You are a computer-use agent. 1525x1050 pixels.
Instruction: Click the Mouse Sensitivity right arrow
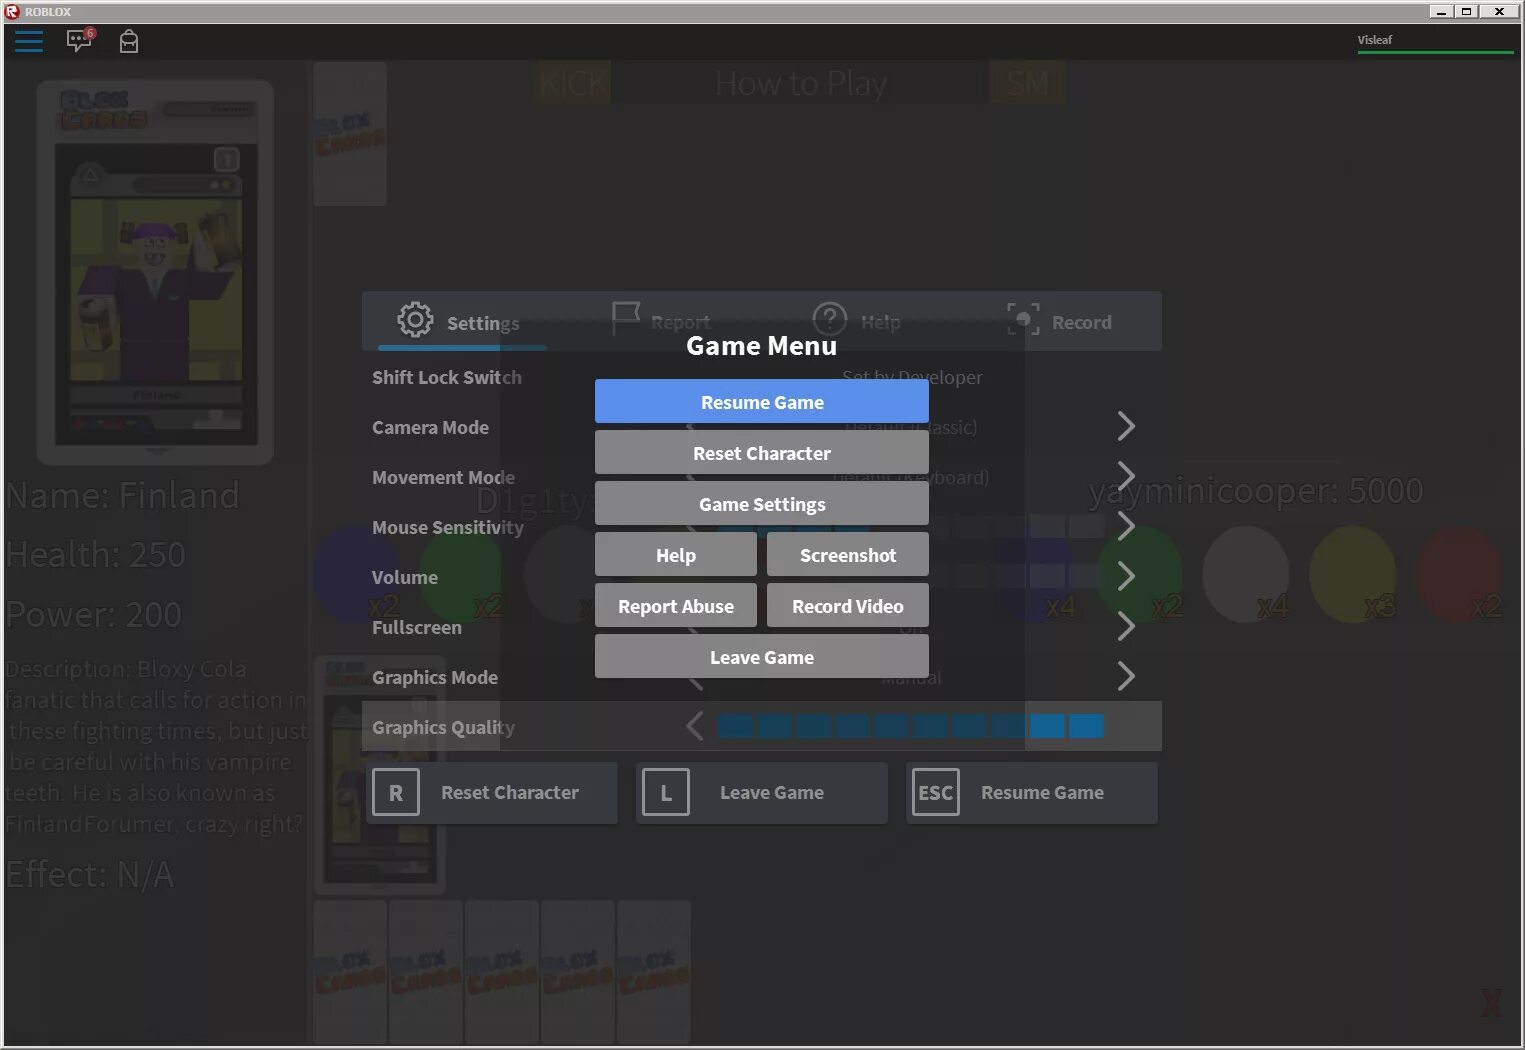click(1126, 526)
